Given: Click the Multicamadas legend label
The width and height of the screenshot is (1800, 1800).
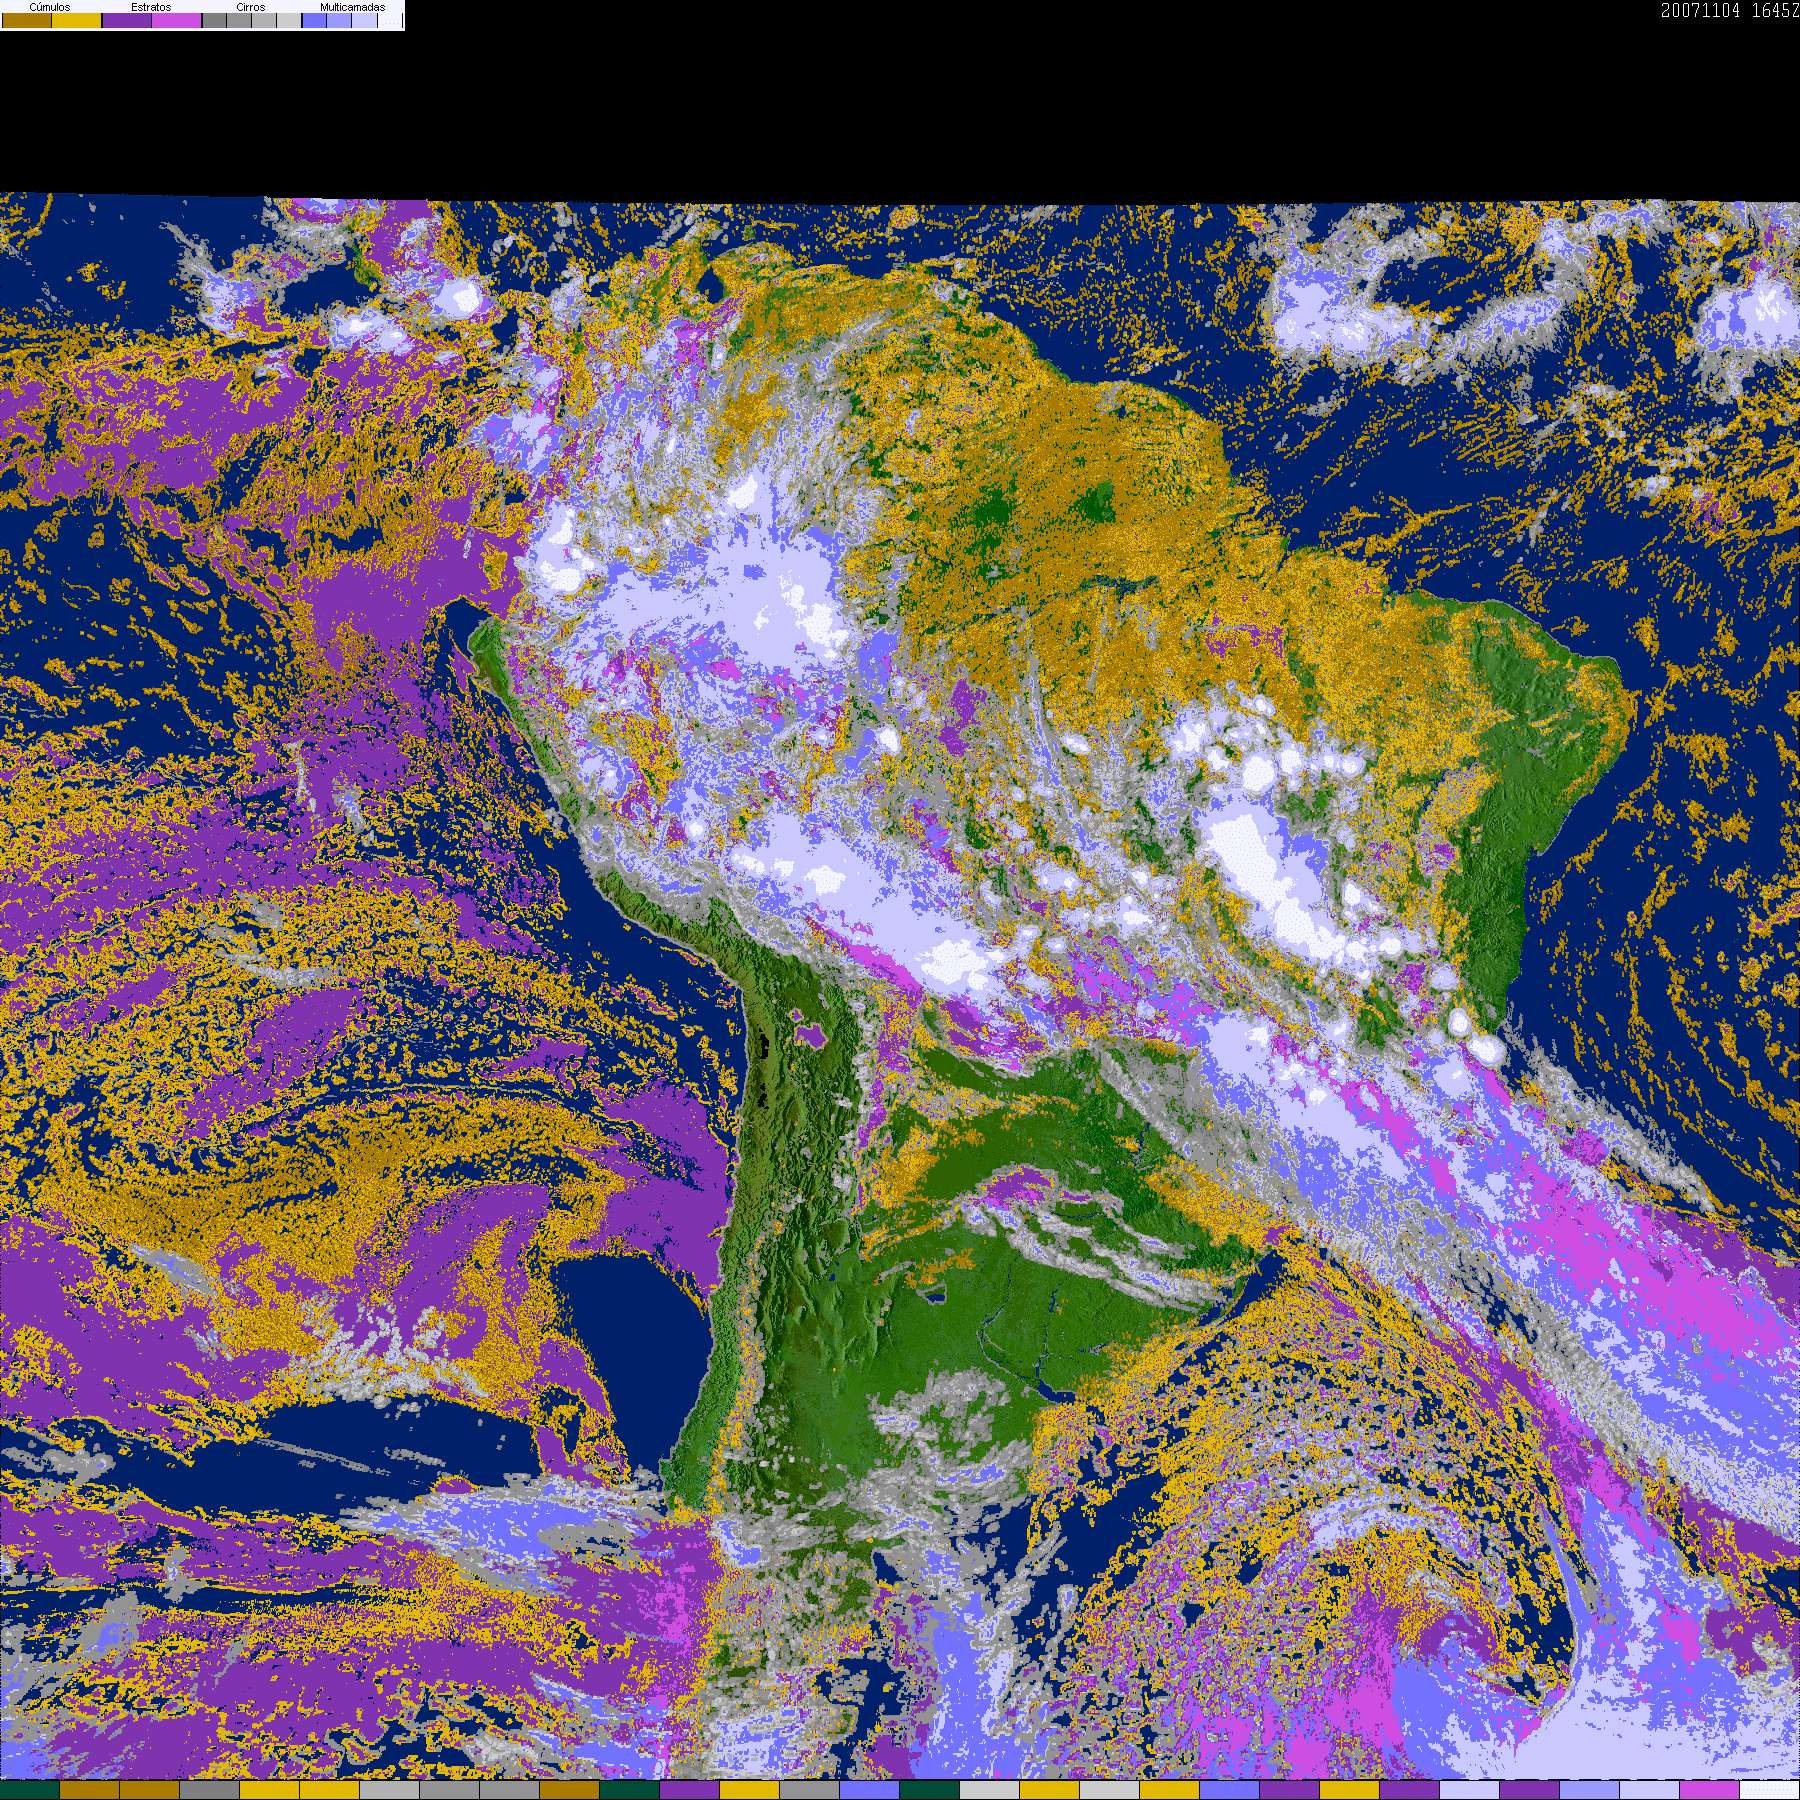Looking at the screenshot, I should [353, 7].
